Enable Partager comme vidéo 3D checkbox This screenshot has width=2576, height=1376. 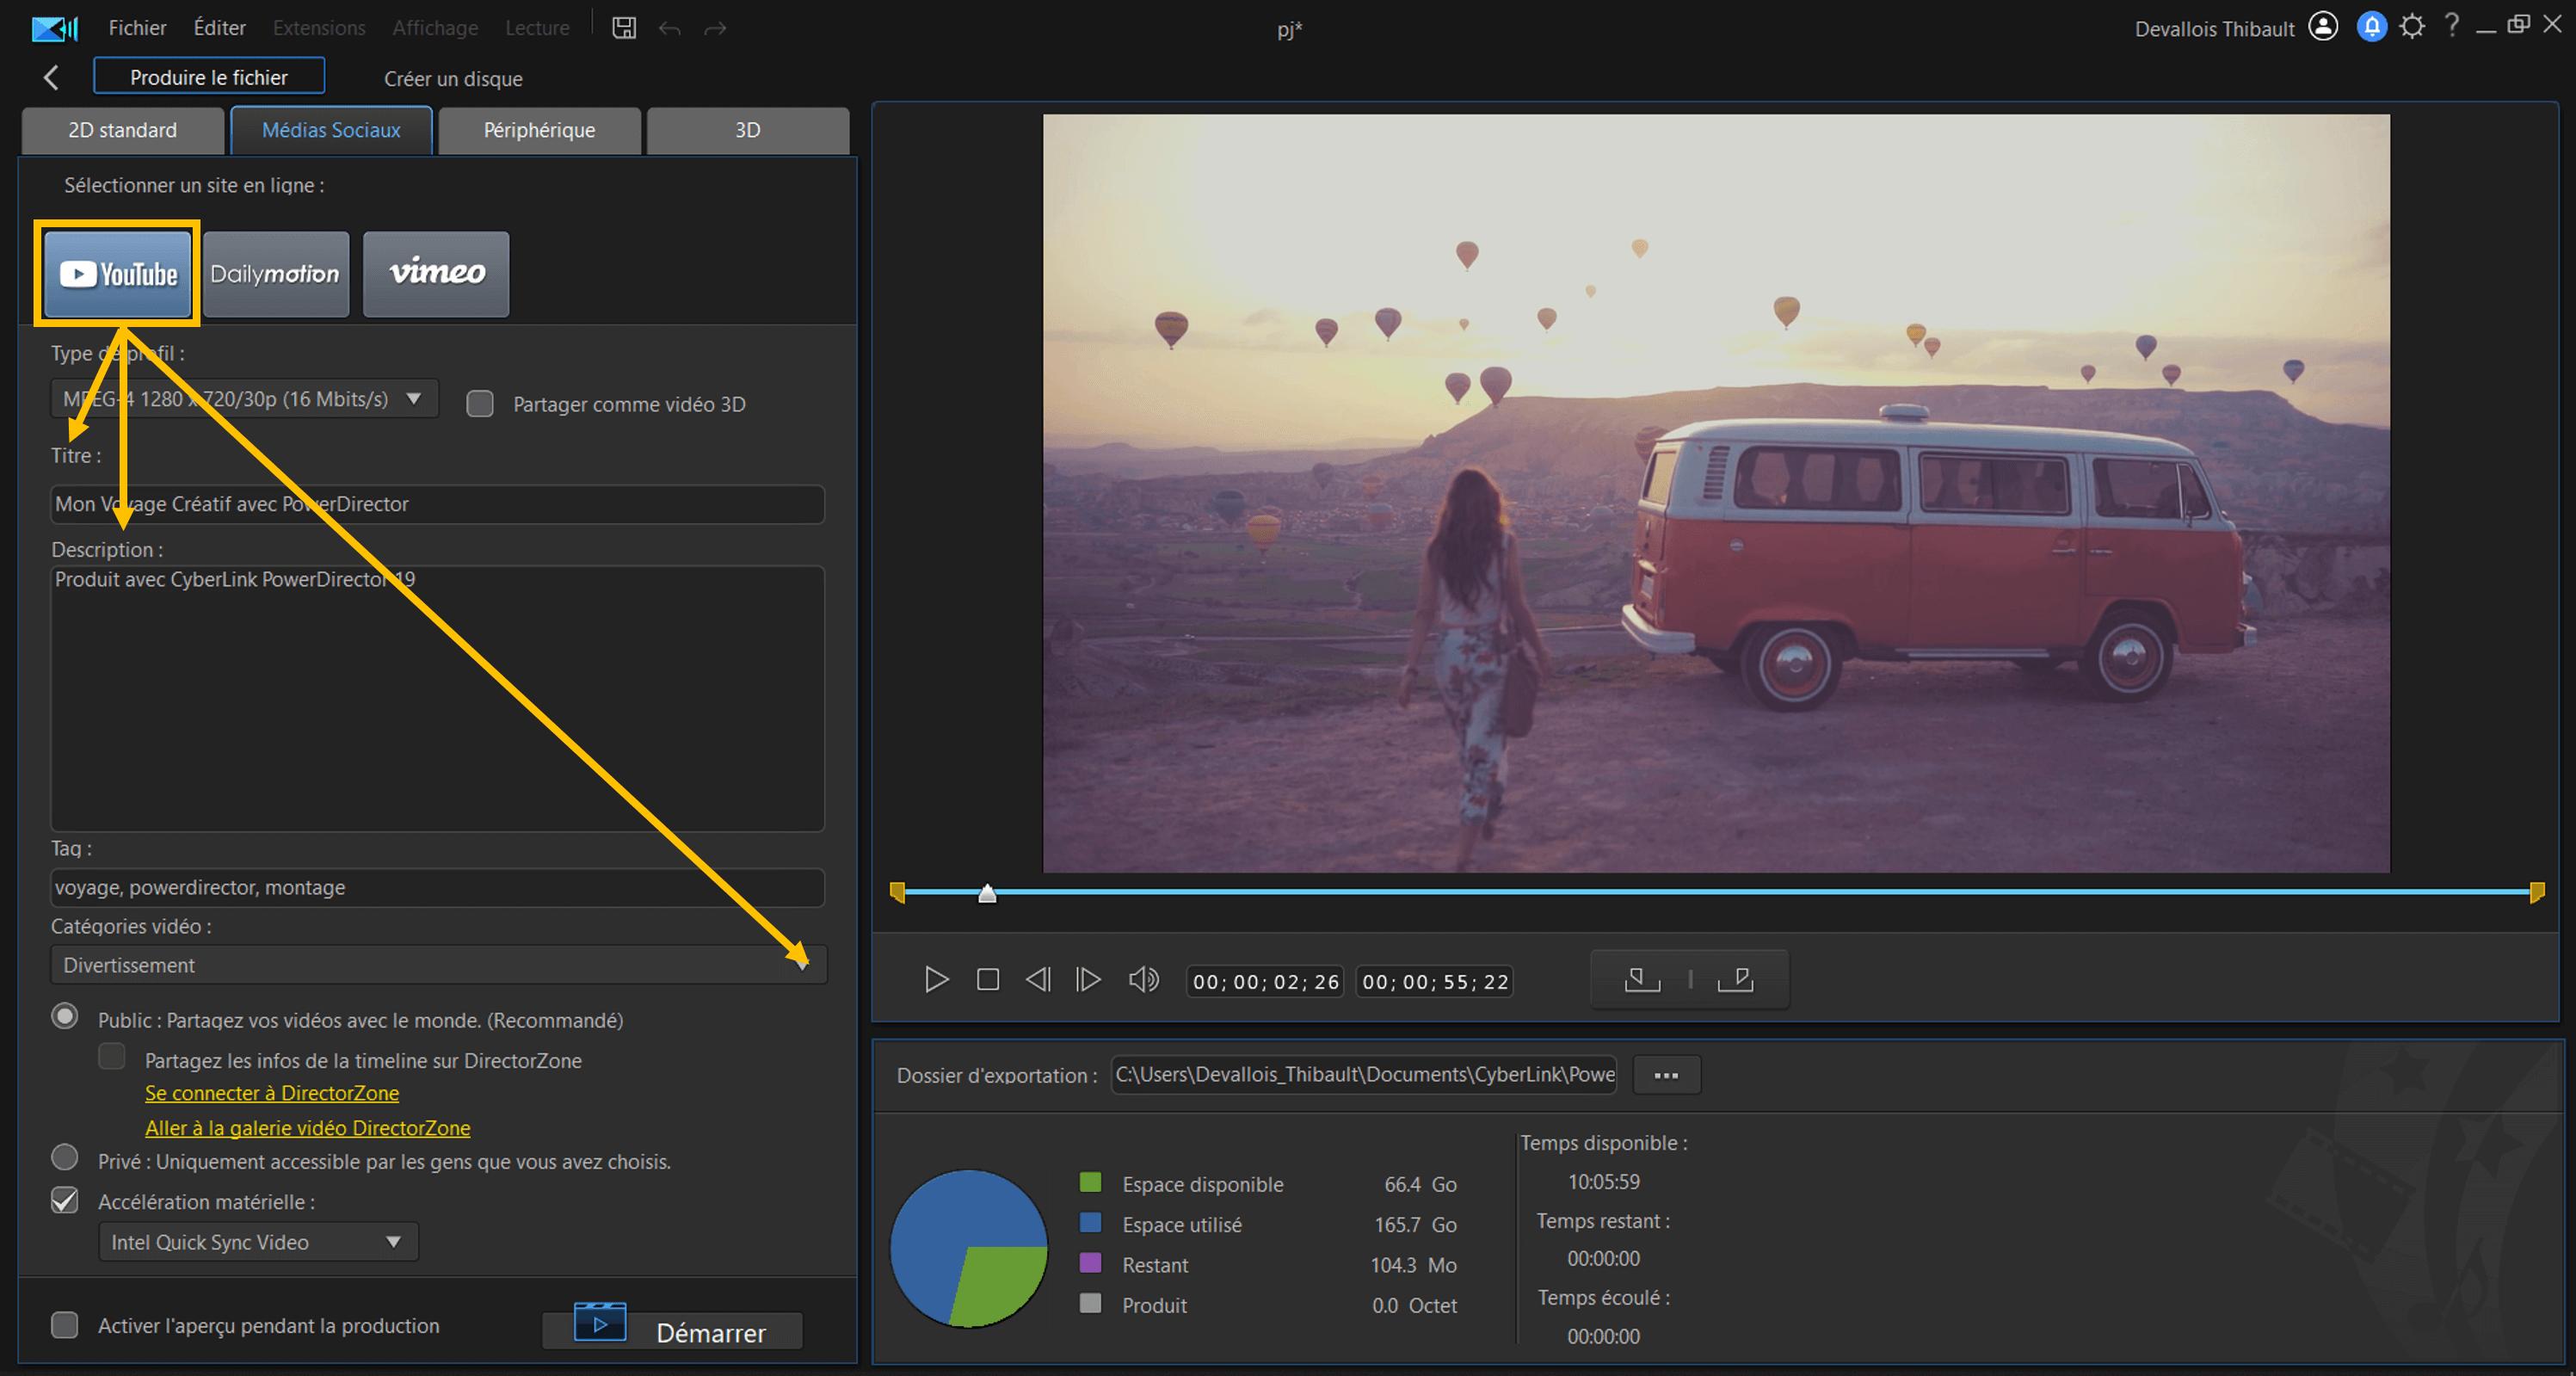(x=480, y=404)
